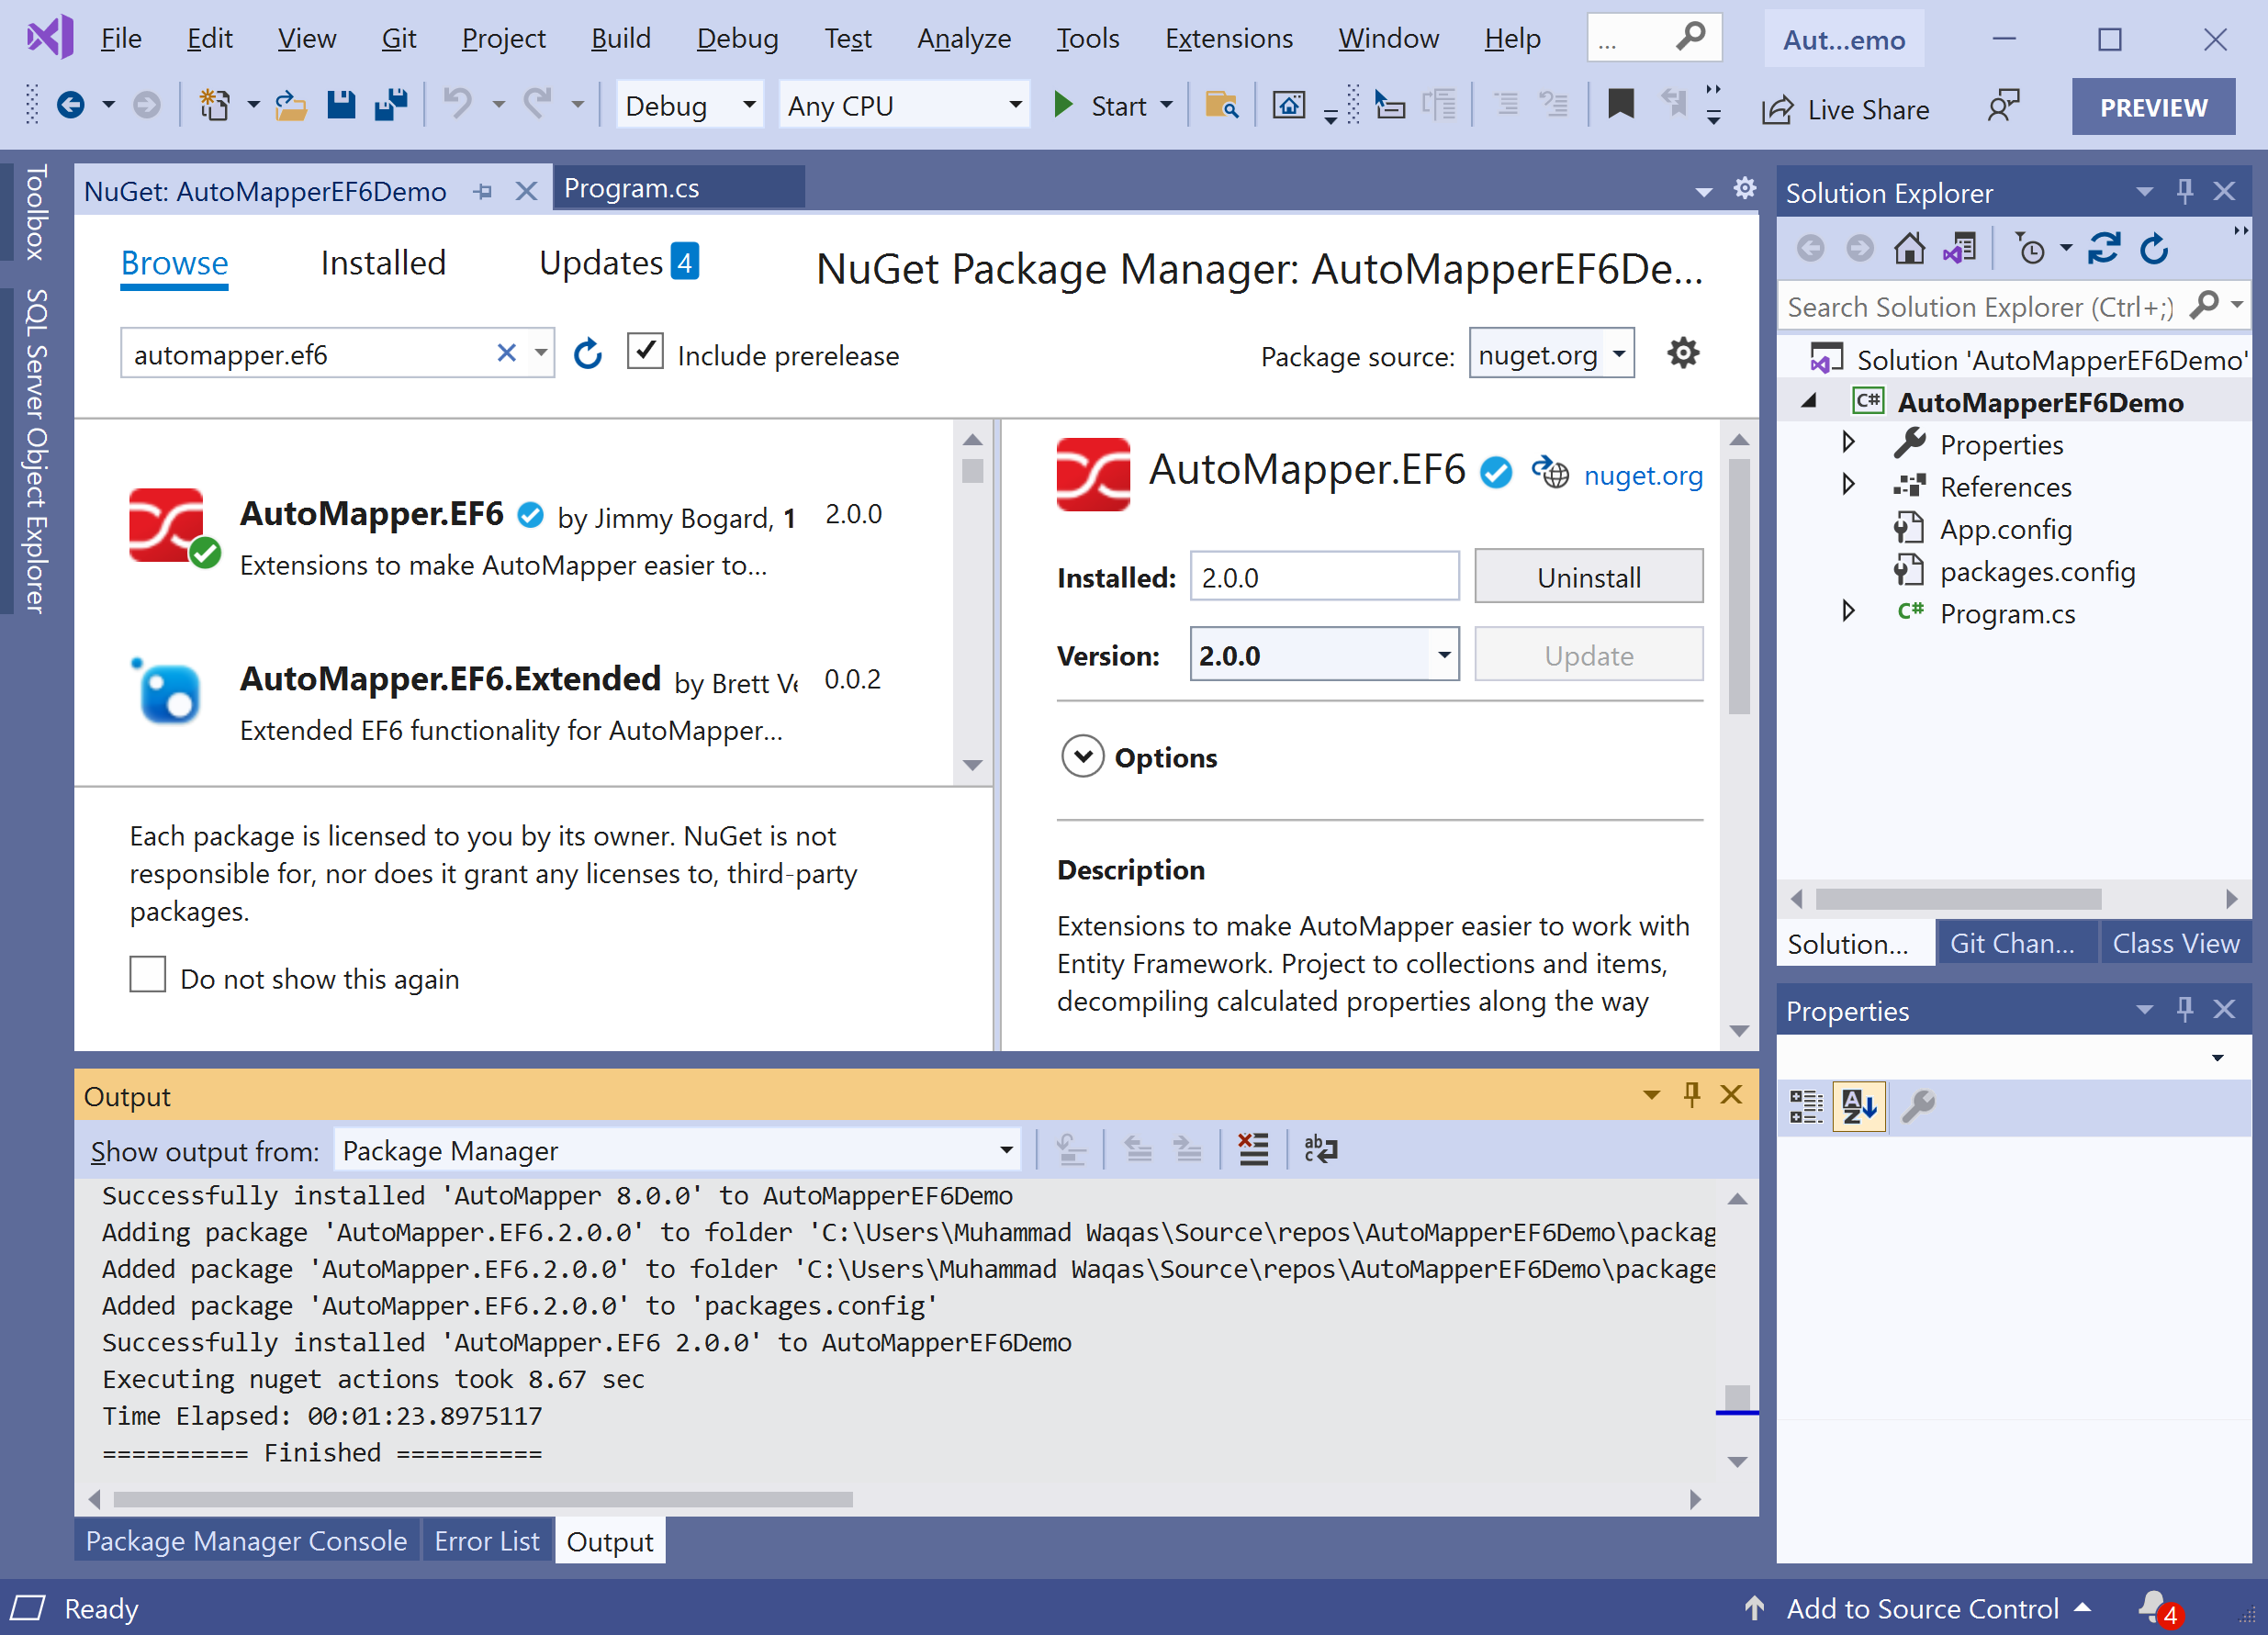
Task: Click Sync with Active Document icon
Action: (x=2103, y=249)
